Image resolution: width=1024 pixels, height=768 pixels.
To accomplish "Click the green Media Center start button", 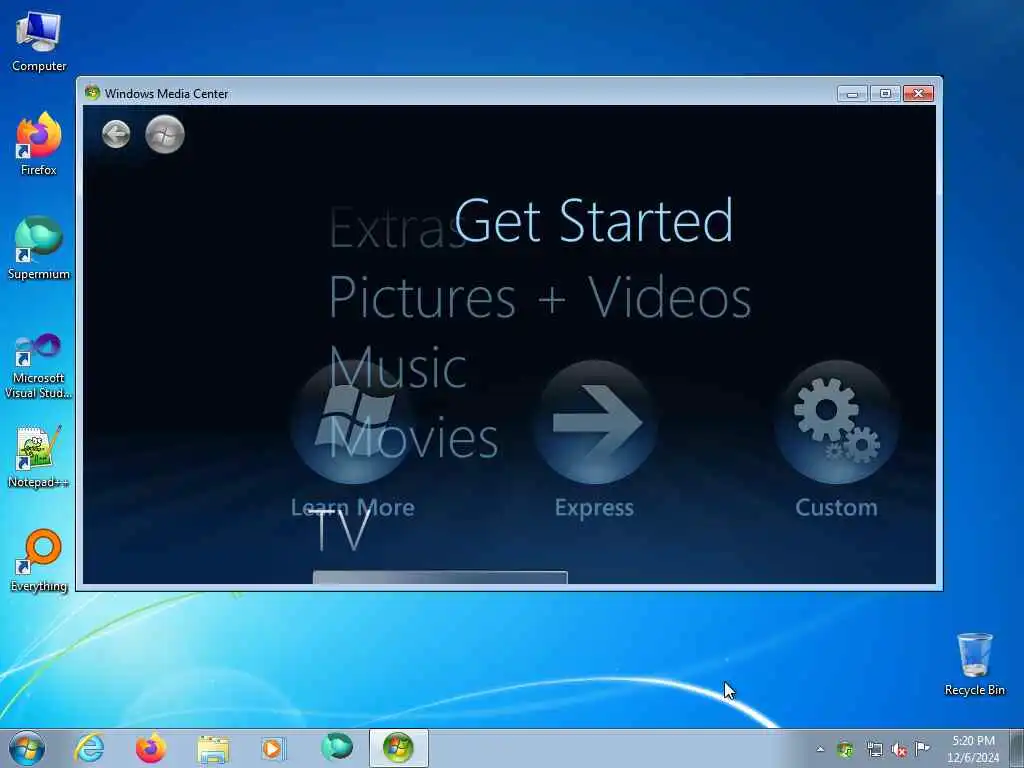I will tap(165, 135).
